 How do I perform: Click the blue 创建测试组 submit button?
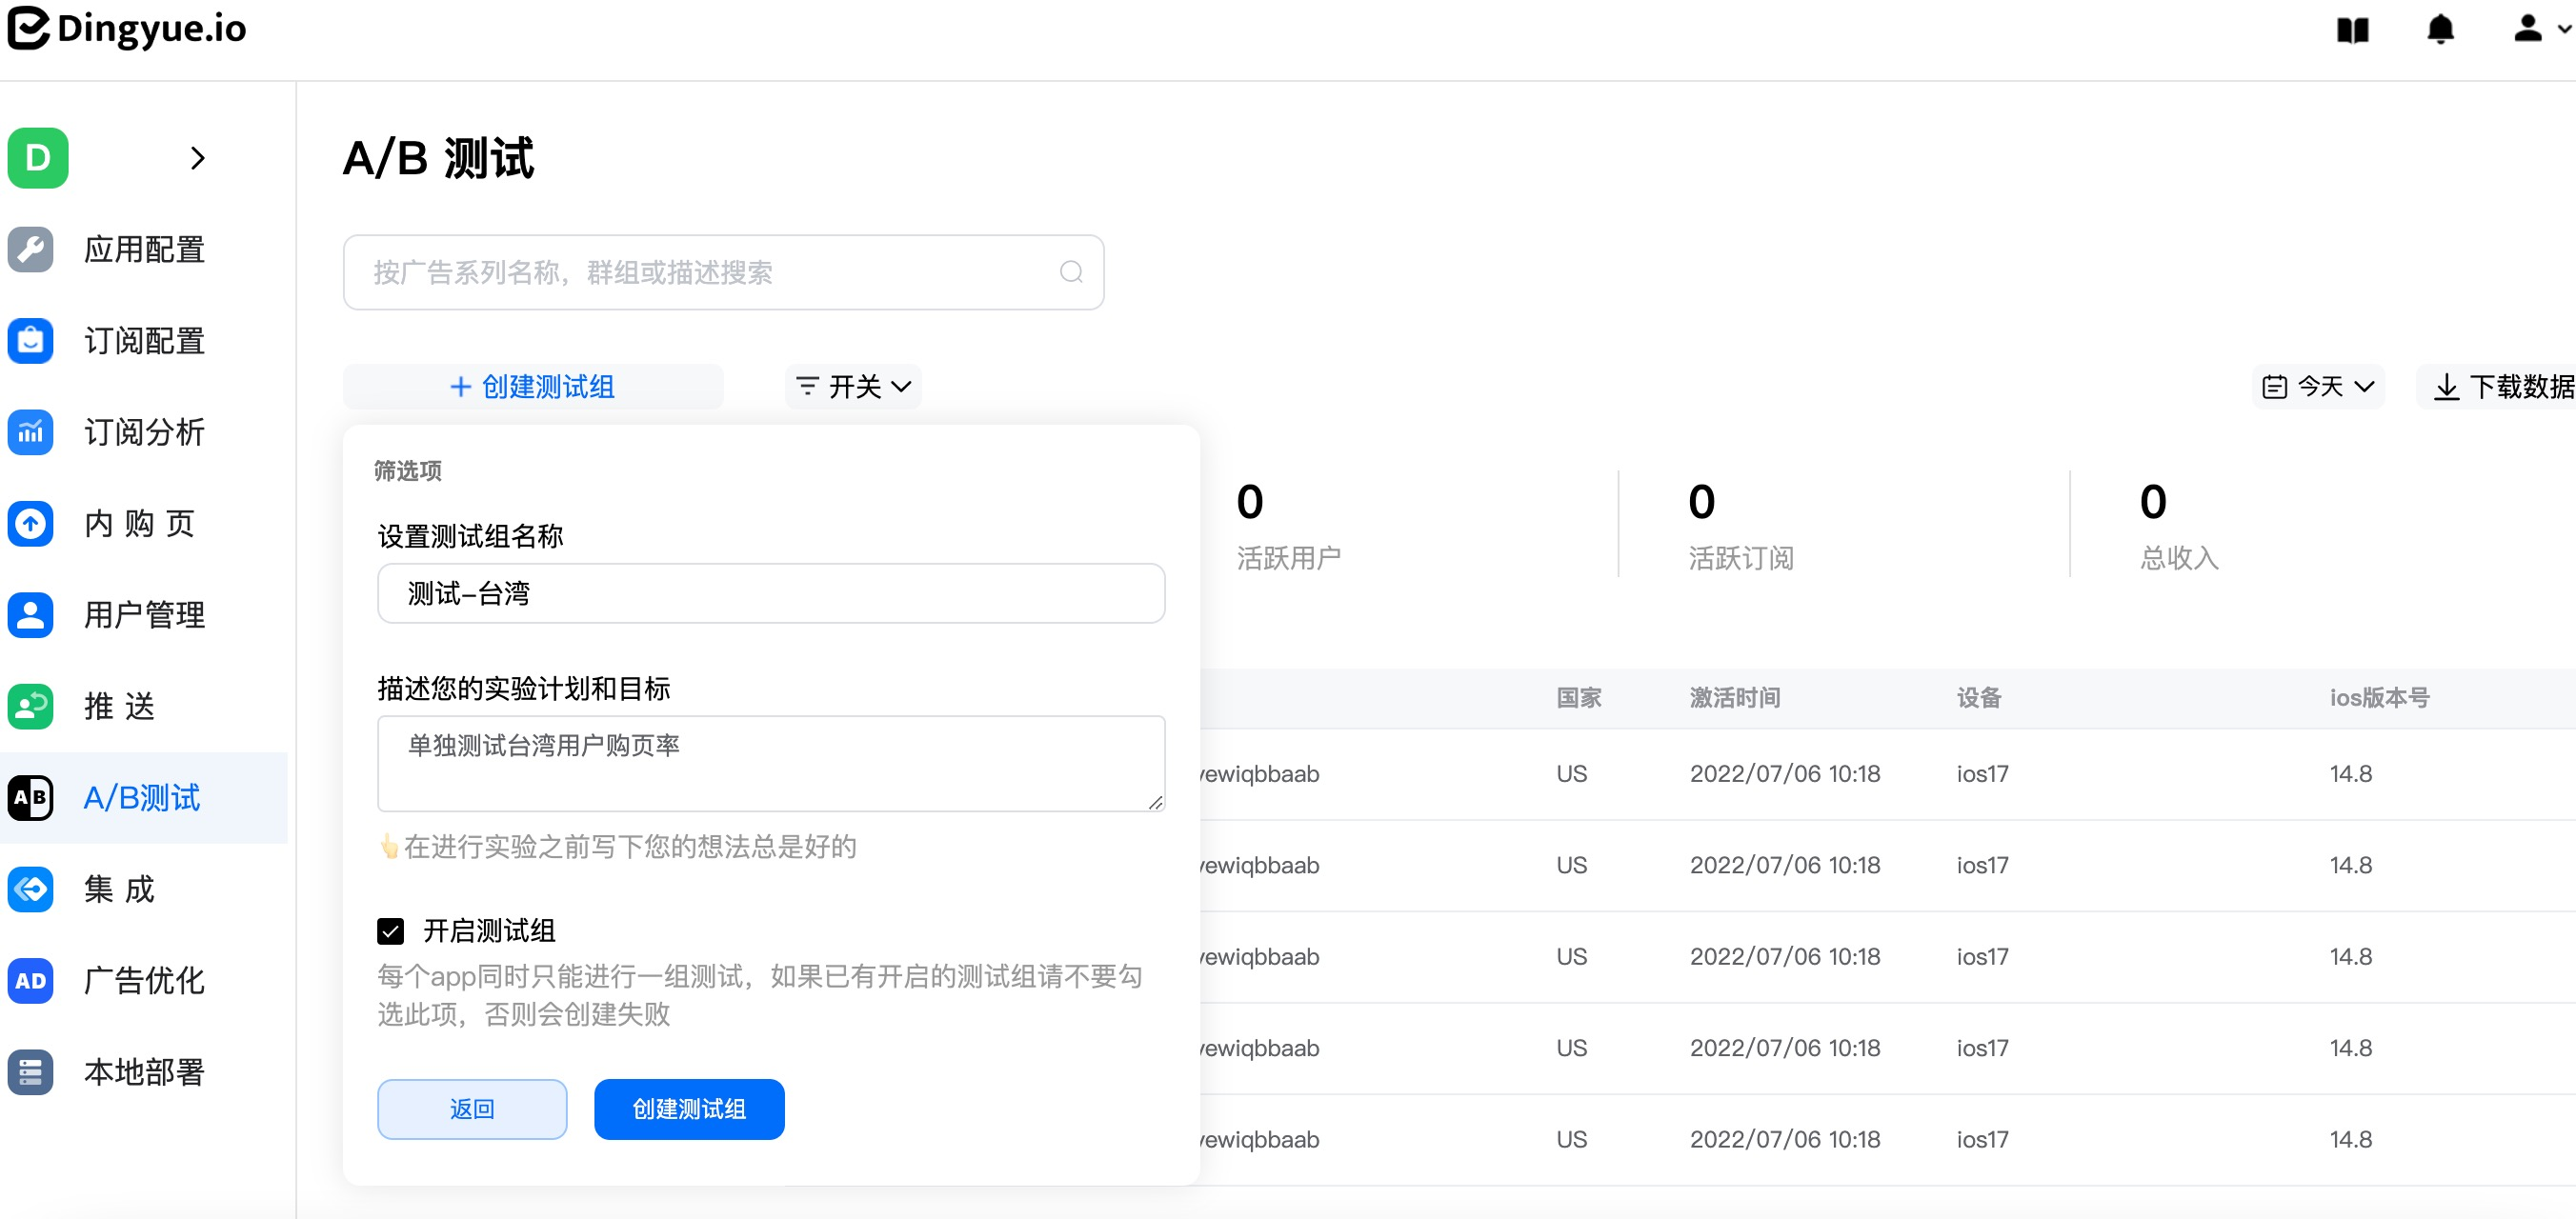[x=689, y=1109]
